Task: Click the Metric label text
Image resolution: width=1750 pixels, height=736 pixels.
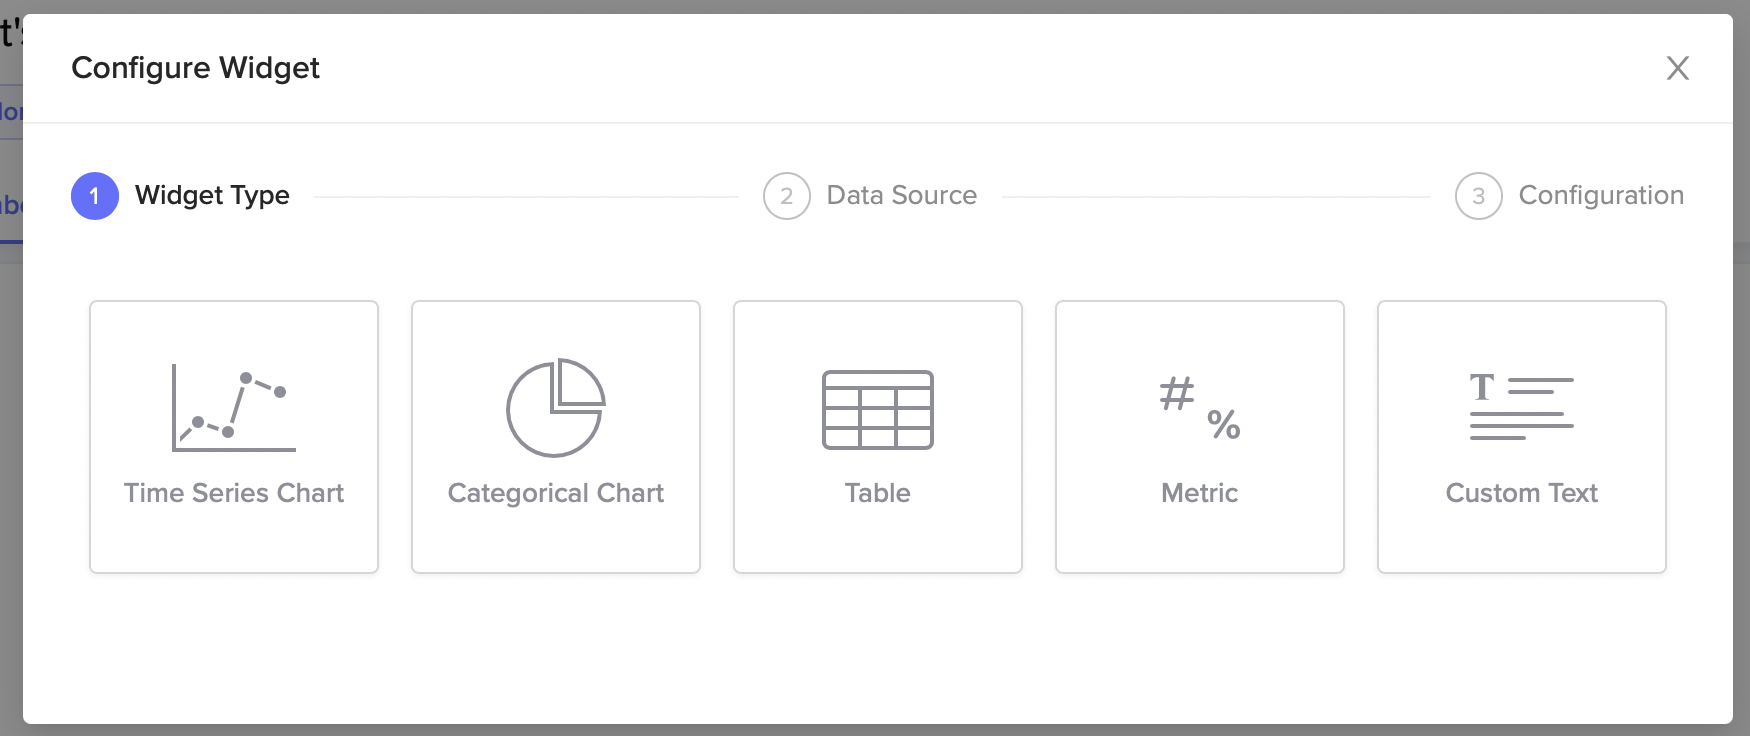Action: (x=1200, y=493)
